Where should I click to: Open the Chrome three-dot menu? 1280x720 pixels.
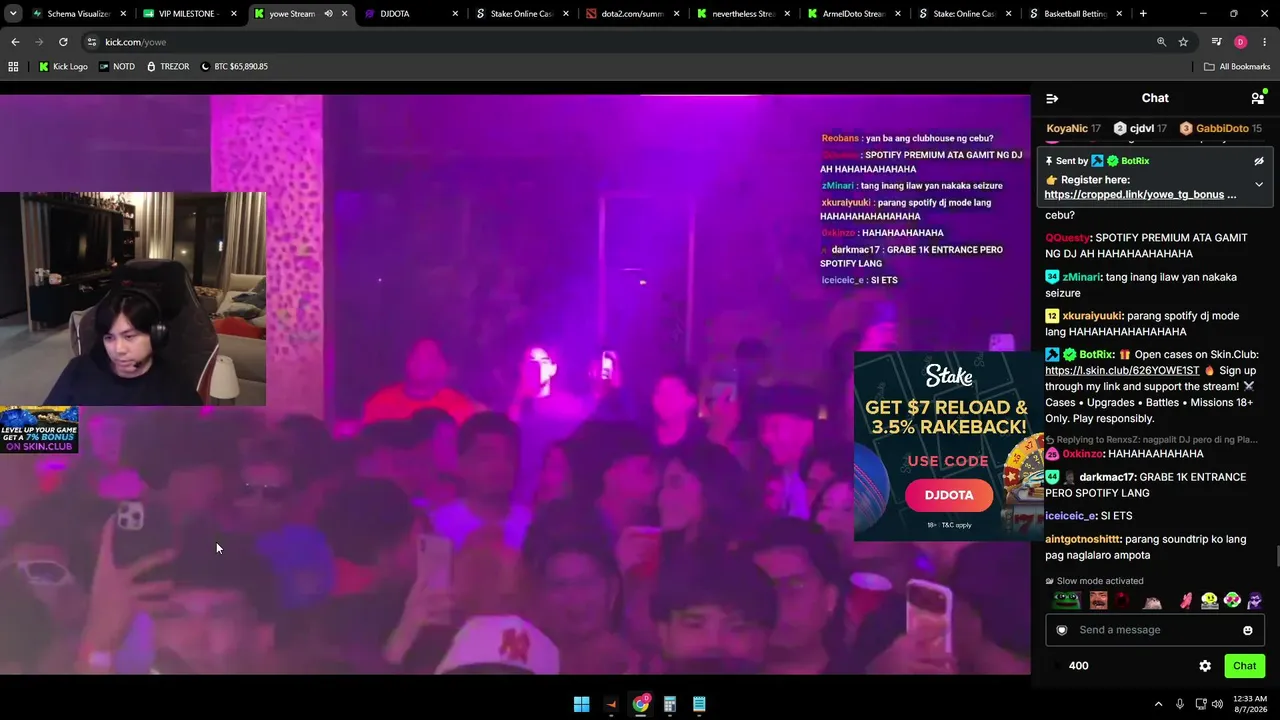tap(1264, 42)
